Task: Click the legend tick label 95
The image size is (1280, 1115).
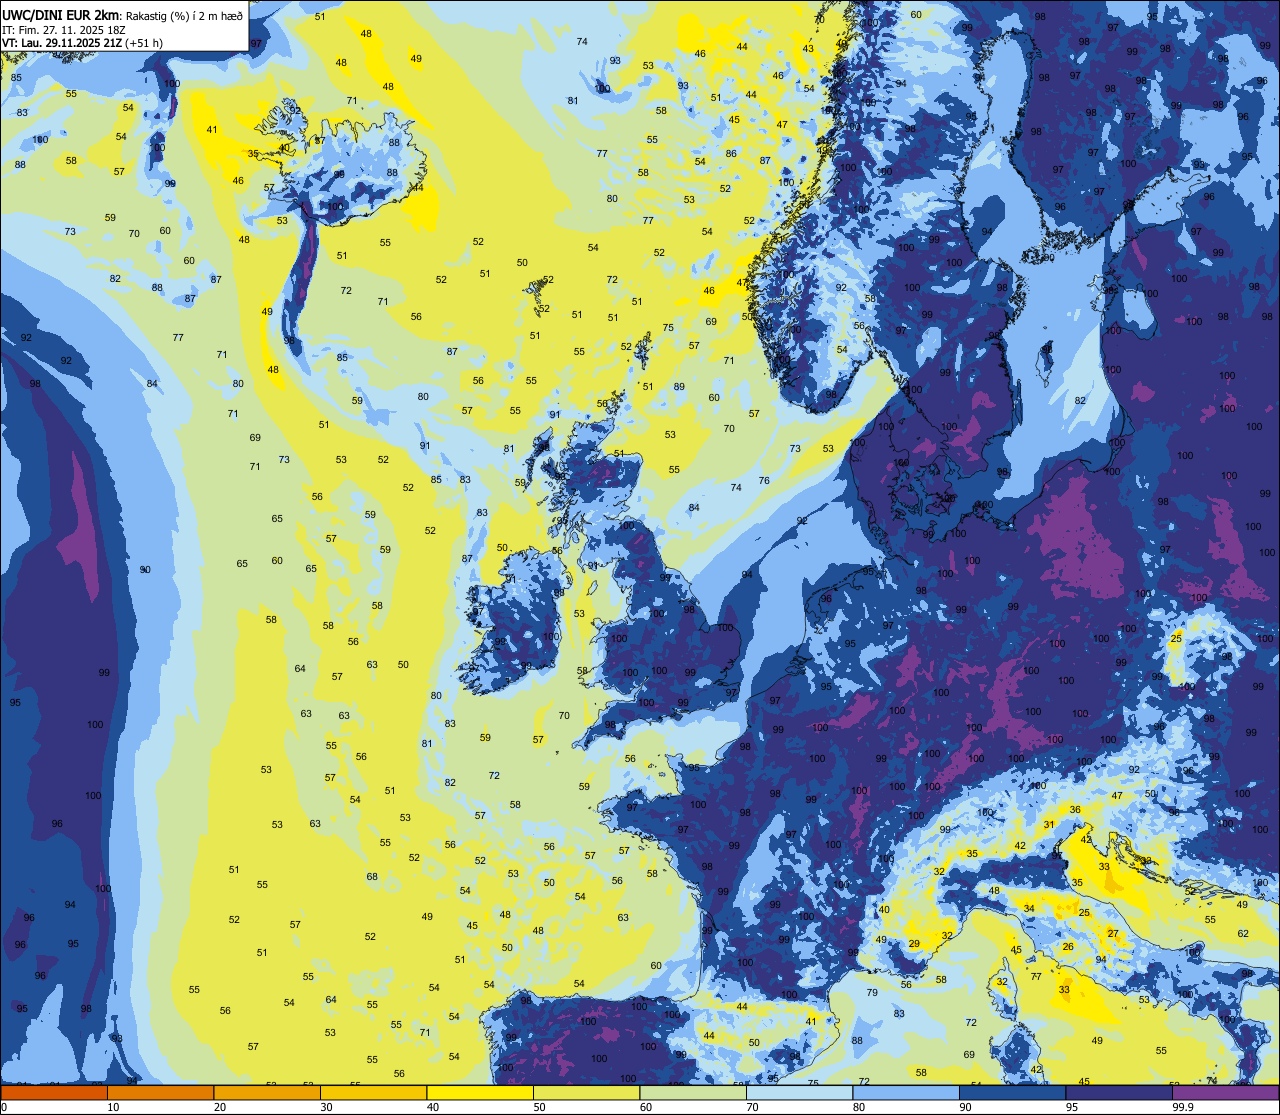Action: pos(1071,1107)
